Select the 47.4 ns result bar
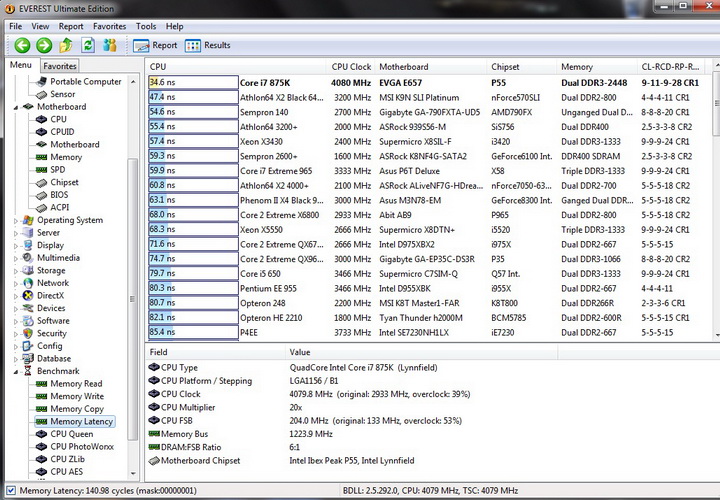Screen dimensions: 720x500 tap(193, 97)
